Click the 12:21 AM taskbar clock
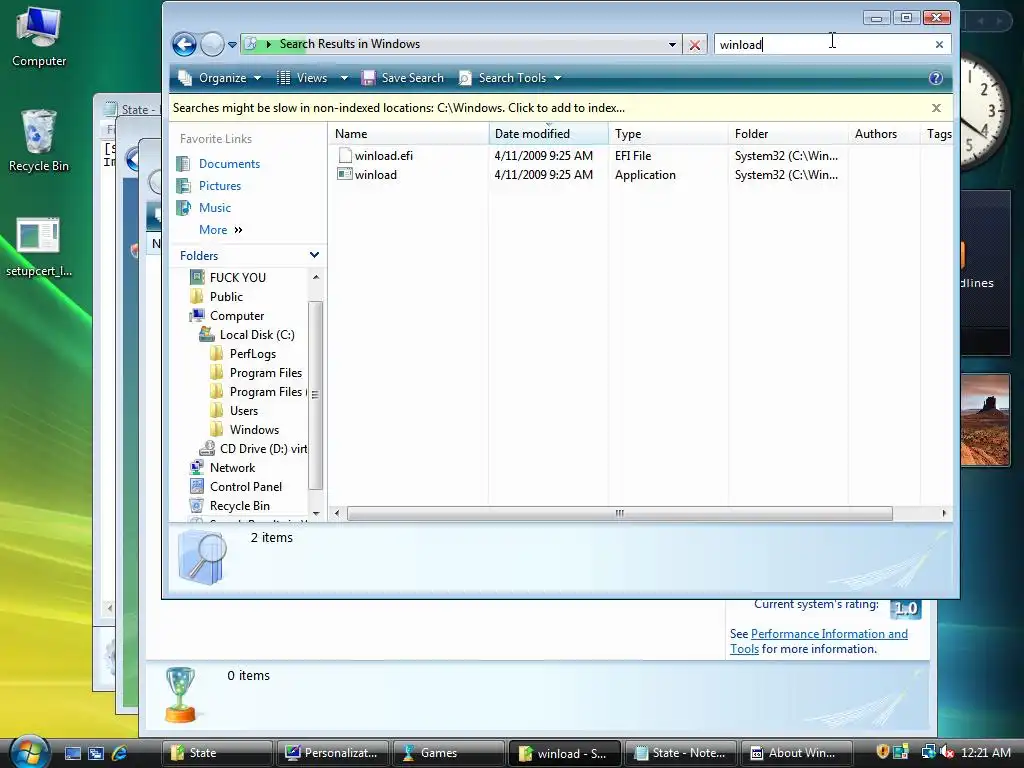 click(985, 753)
